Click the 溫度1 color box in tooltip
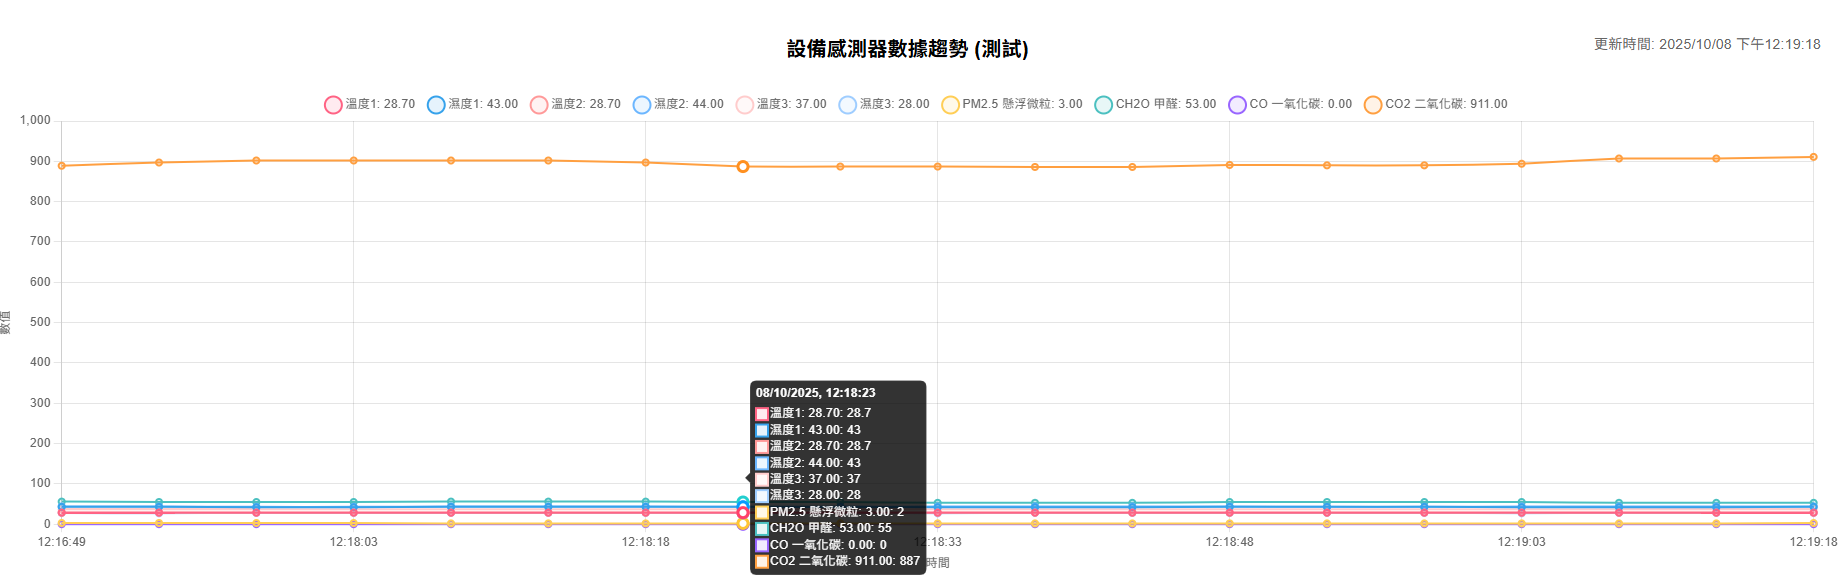Image resolution: width=1839 pixels, height=575 pixels. pos(762,414)
